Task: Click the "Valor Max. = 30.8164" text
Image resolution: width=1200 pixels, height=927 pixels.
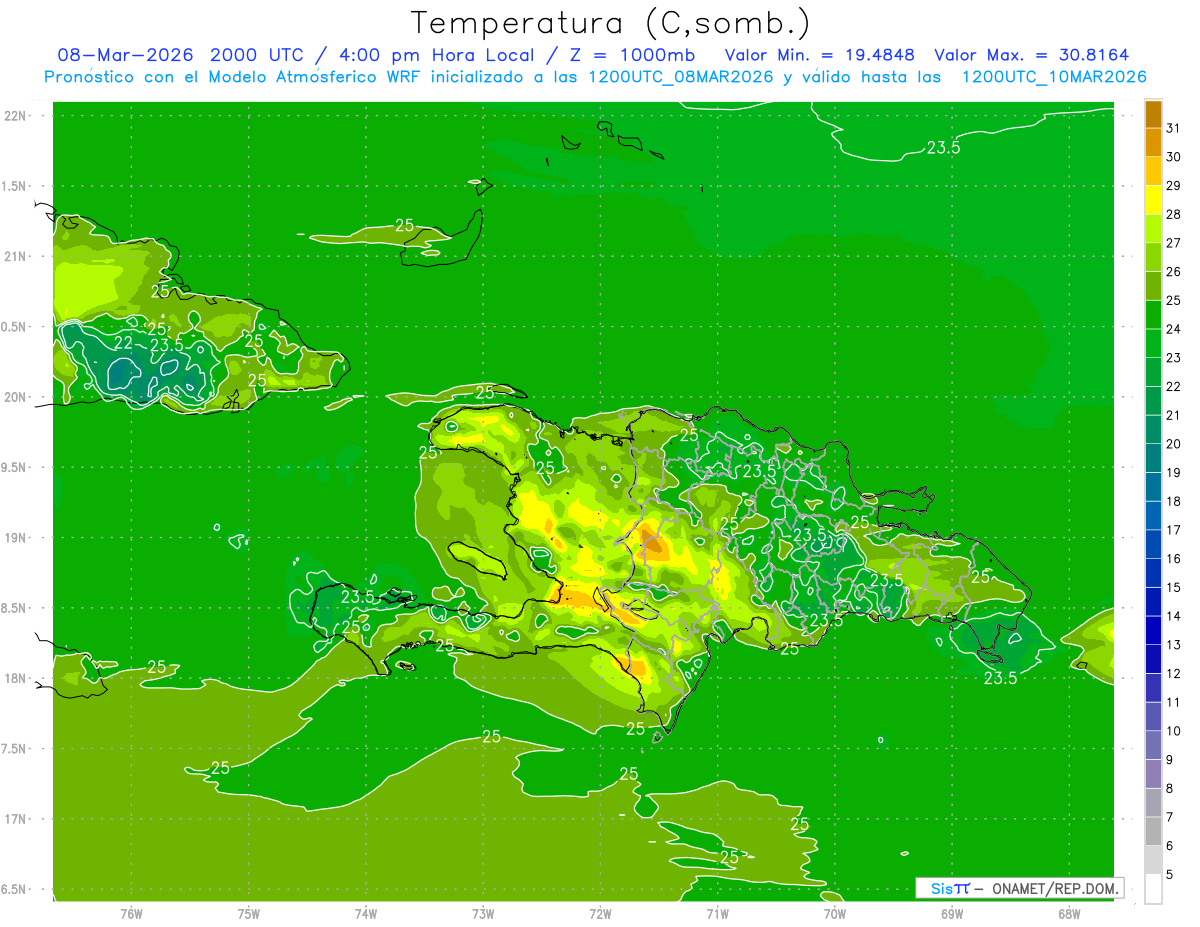Action: pos(1032,55)
